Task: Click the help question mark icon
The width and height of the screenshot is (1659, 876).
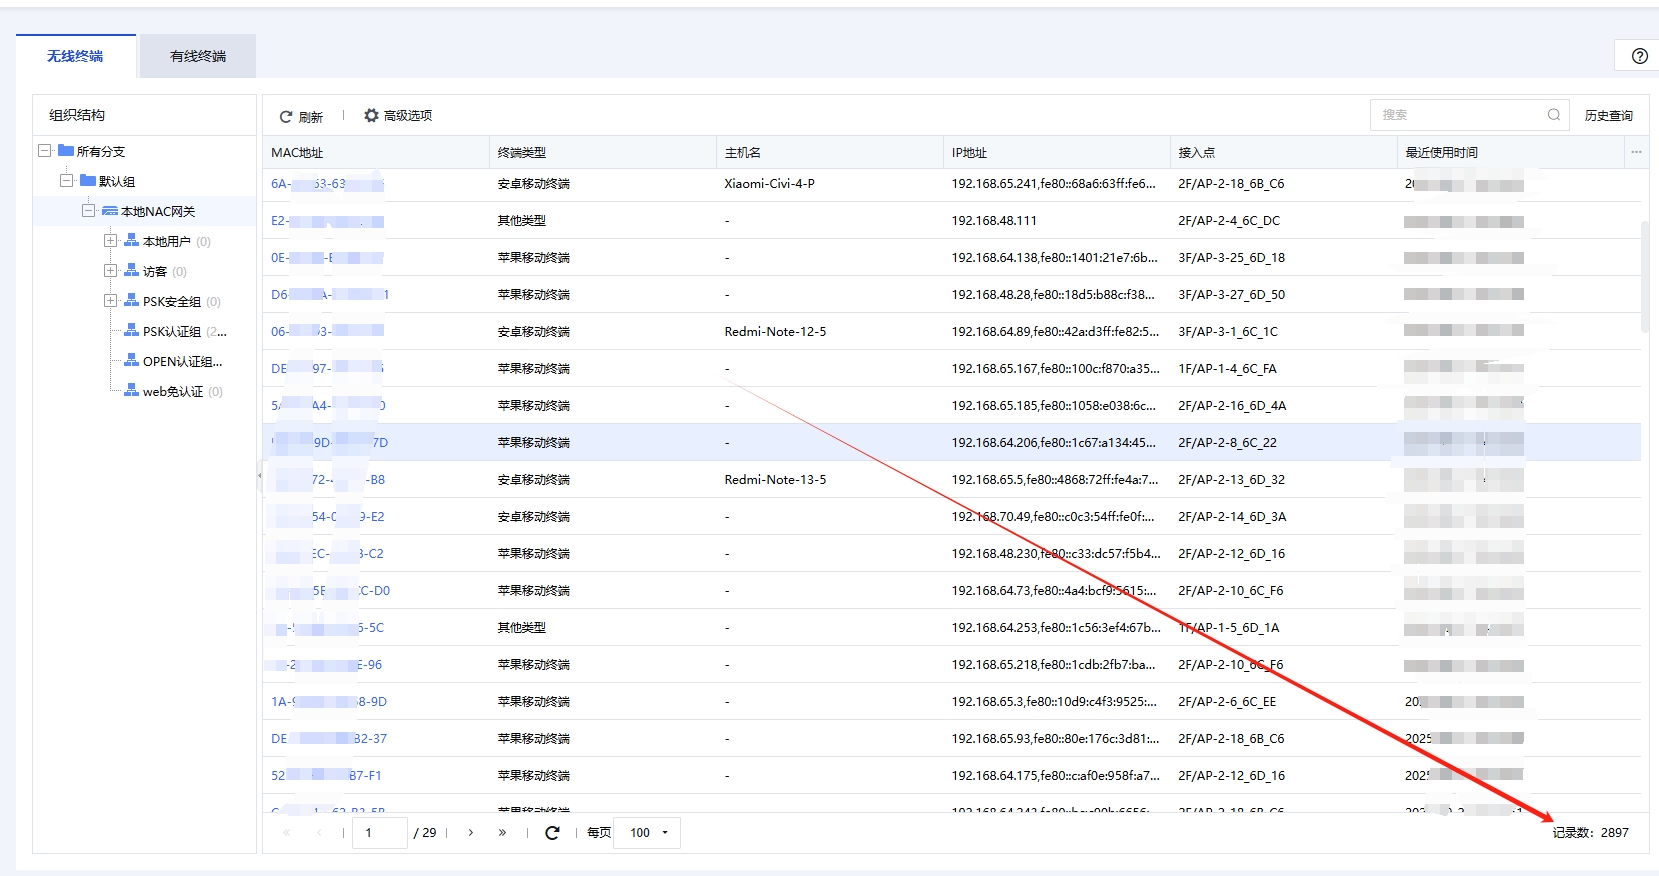Action: (1639, 56)
